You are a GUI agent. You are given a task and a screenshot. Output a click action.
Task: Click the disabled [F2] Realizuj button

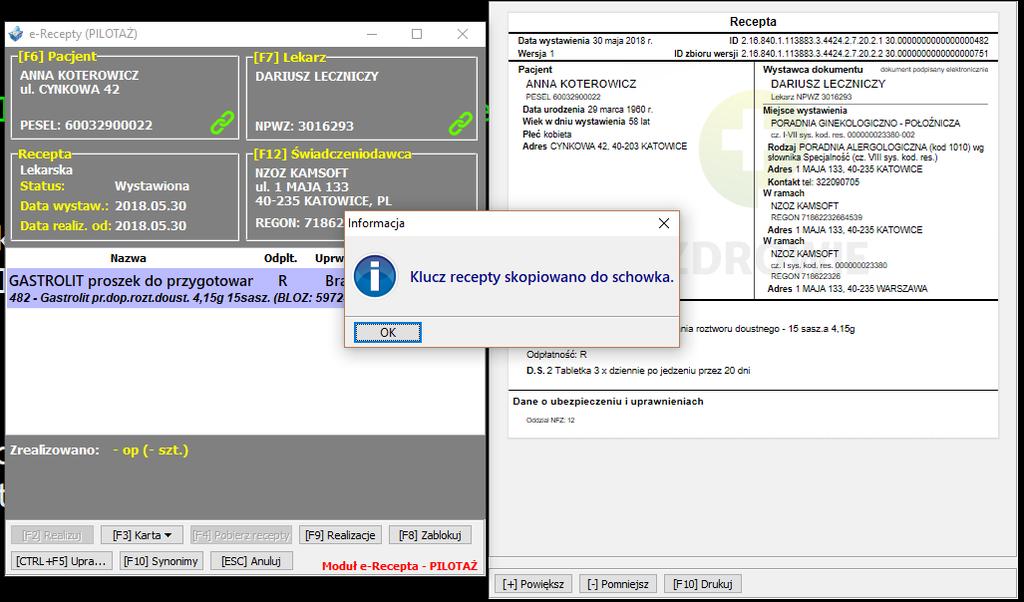[52, 535]
